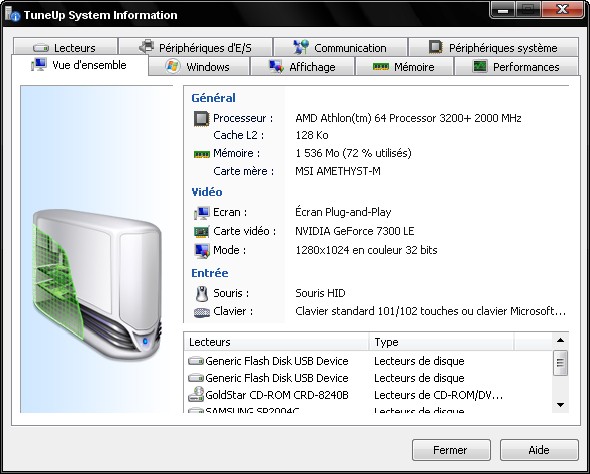Viewport: 590px width, 474px height.
Task: Click the Mode display icon
Action: coord(202,251)
